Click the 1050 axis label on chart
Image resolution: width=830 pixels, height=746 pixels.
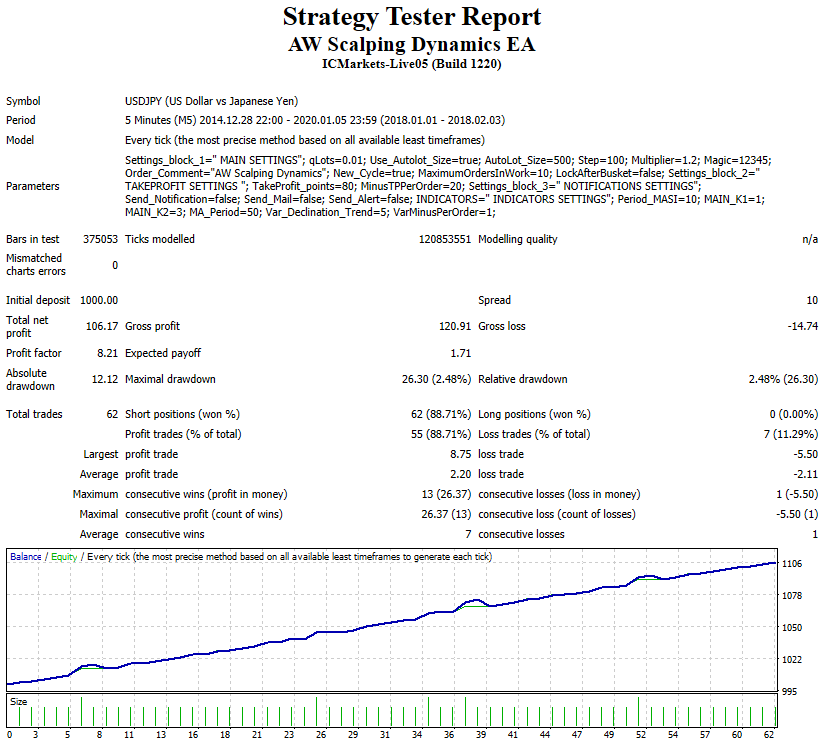pos(792,628)
